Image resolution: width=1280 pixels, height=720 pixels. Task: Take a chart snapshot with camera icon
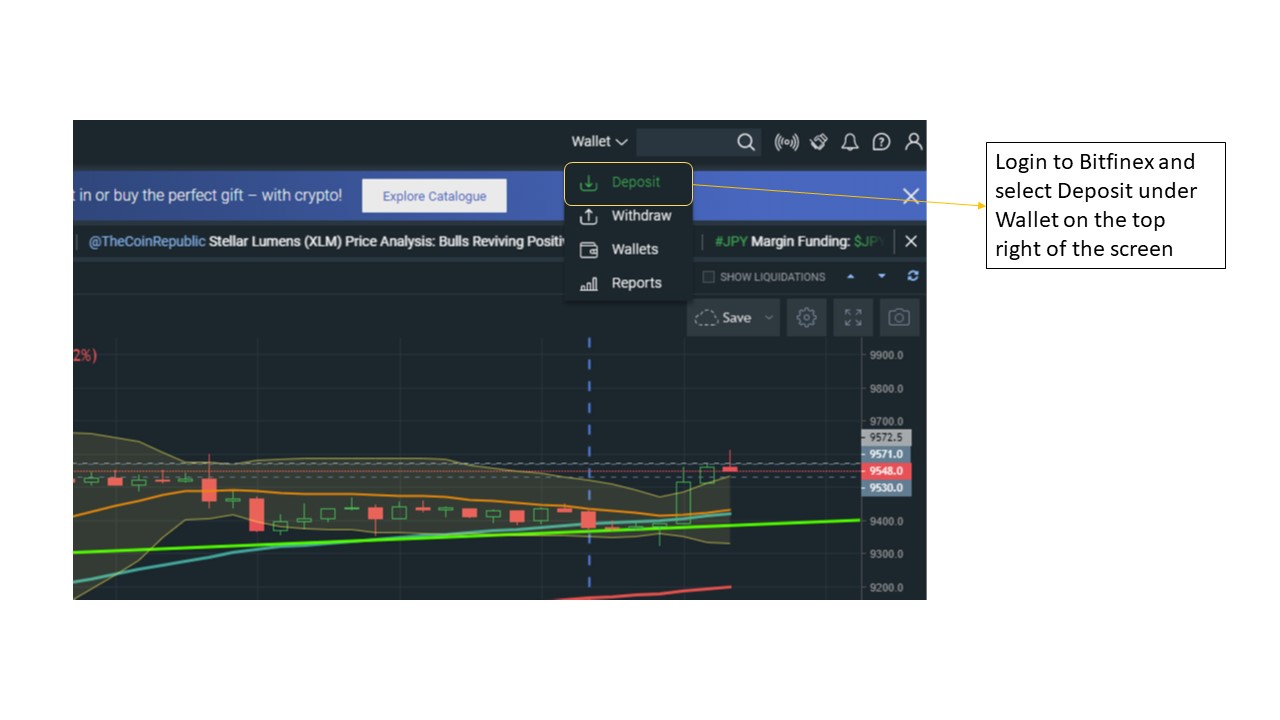899,318
